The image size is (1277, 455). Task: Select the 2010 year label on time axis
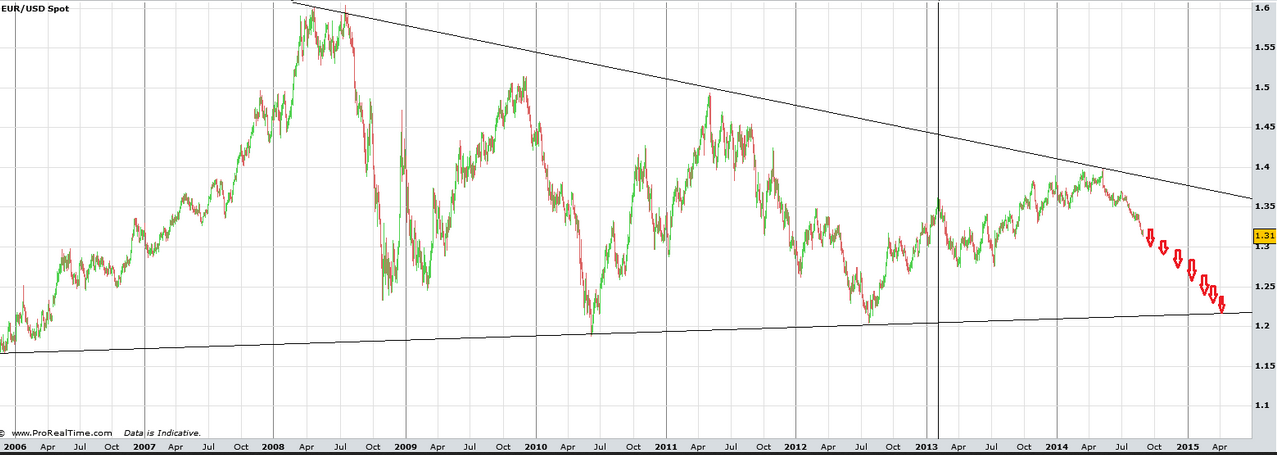(x=535, y=446)
